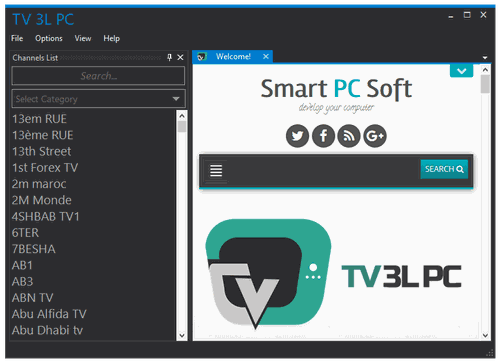This screenshot has width=500, height=363.
Task: Click the TV icon on Welcome tab
Action: point(202,57)
